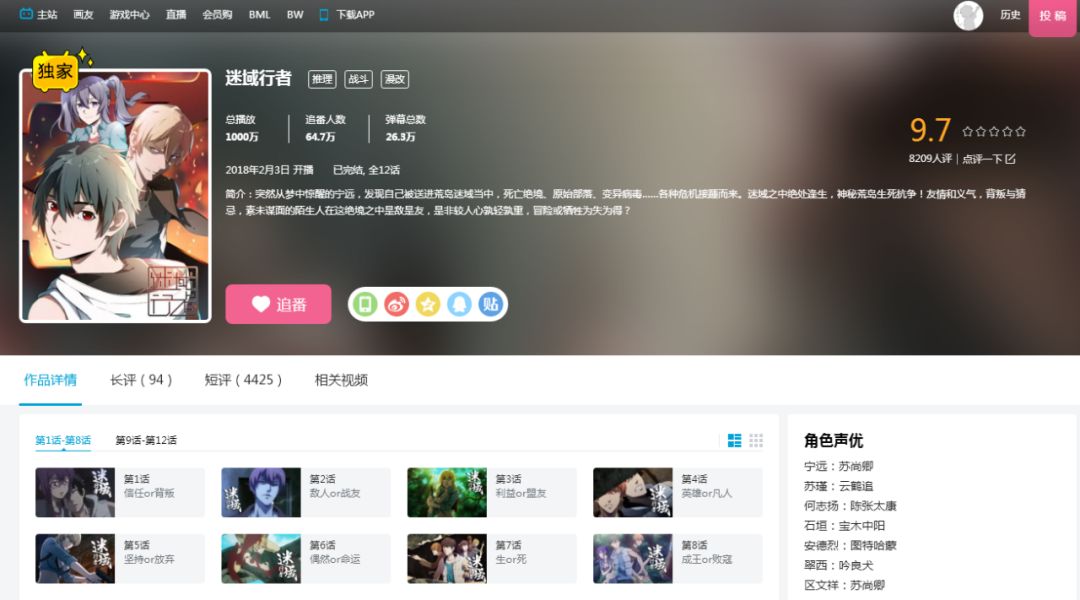Open 游戏中心 in the top navigation

click(129, 14)
